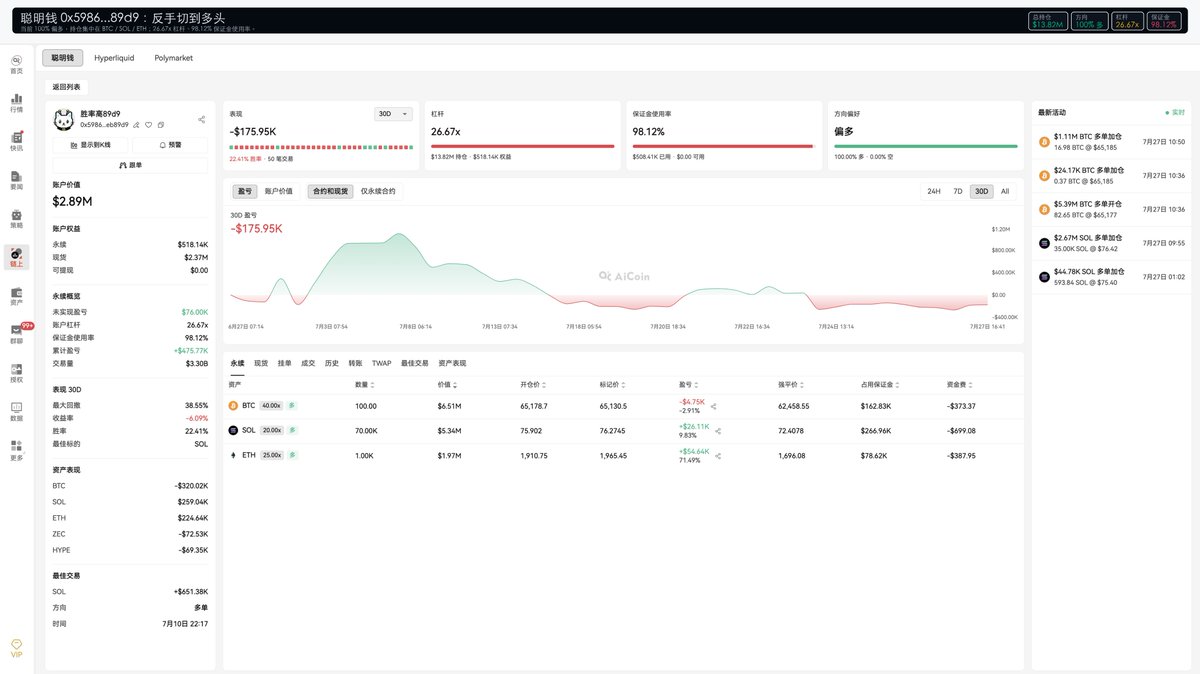The image size is (1200, 674).
Task: Click the win/loss trade squares strip
Action: (321, 146)
